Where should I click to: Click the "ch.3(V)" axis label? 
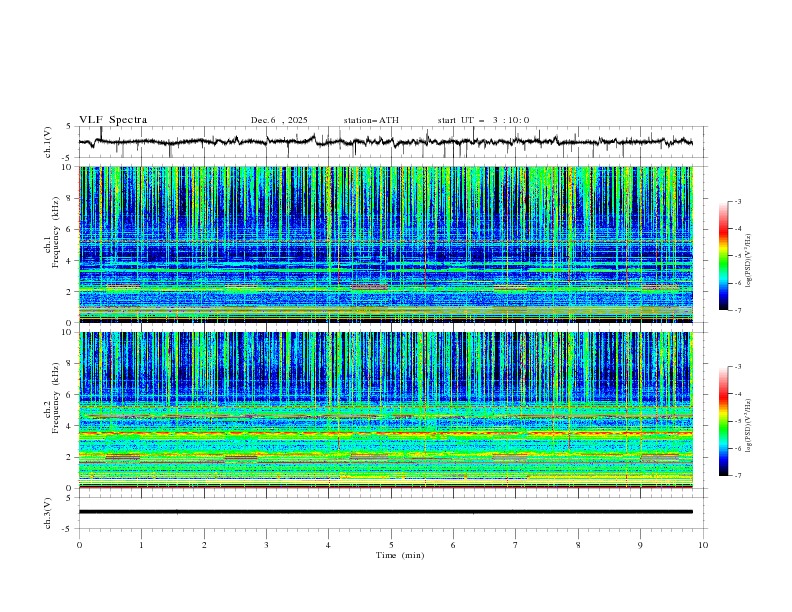48,513
